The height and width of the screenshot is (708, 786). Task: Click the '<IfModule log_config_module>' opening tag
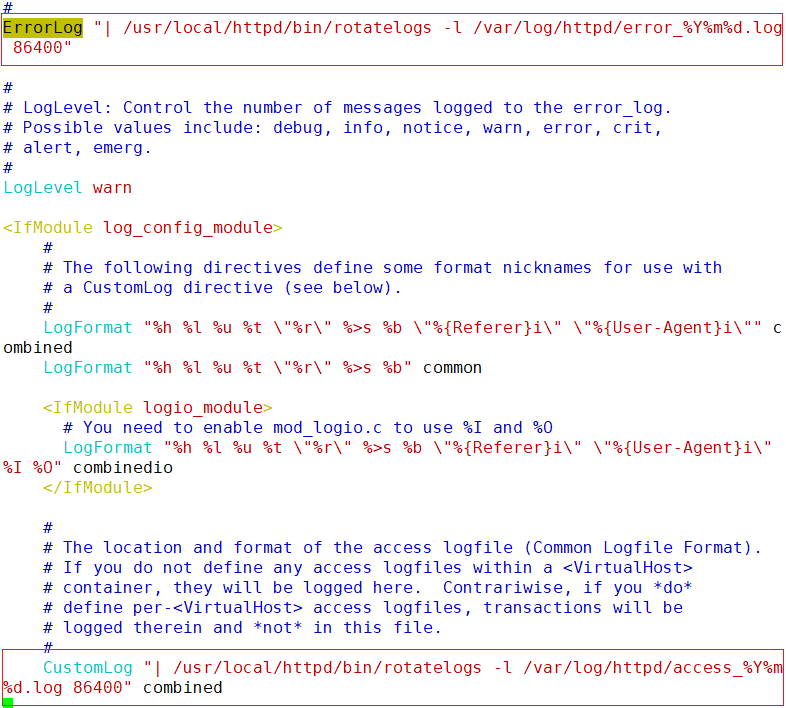[x=143, y=228]
